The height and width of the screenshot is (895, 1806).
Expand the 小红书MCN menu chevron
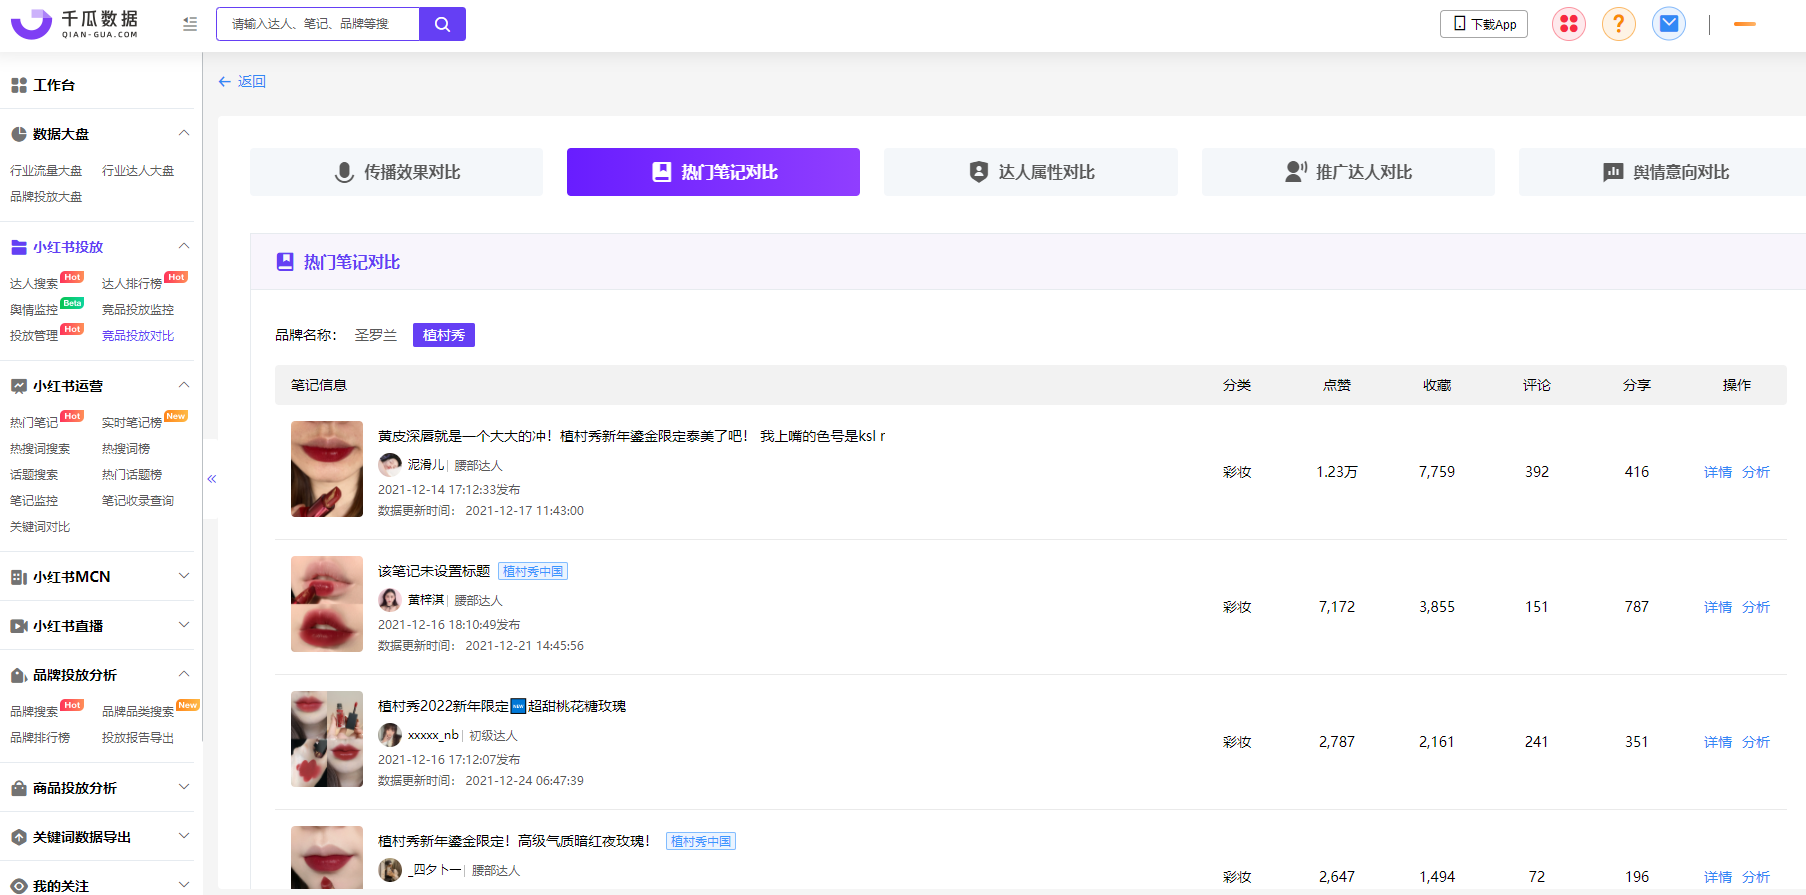coord(184,576)
